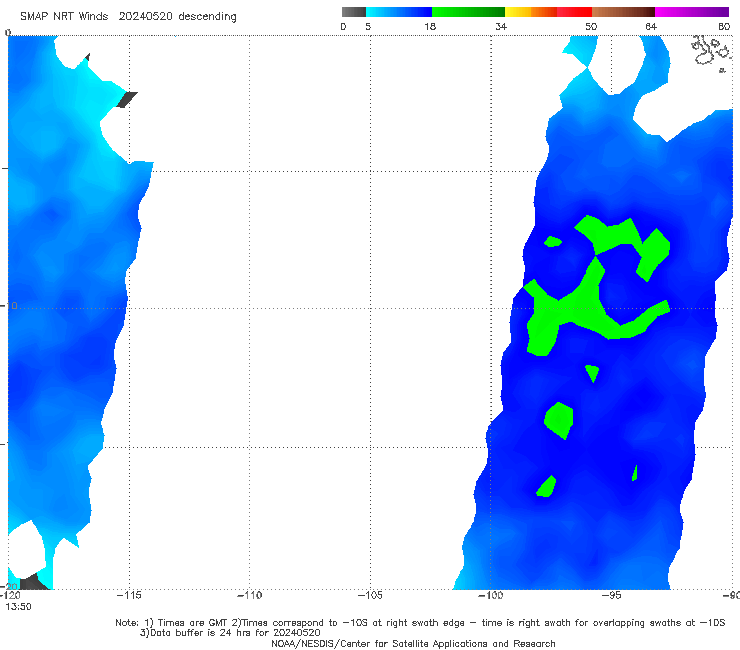Pick the brown segment of the color bar
740x650 pixels.
pos(623,12)
